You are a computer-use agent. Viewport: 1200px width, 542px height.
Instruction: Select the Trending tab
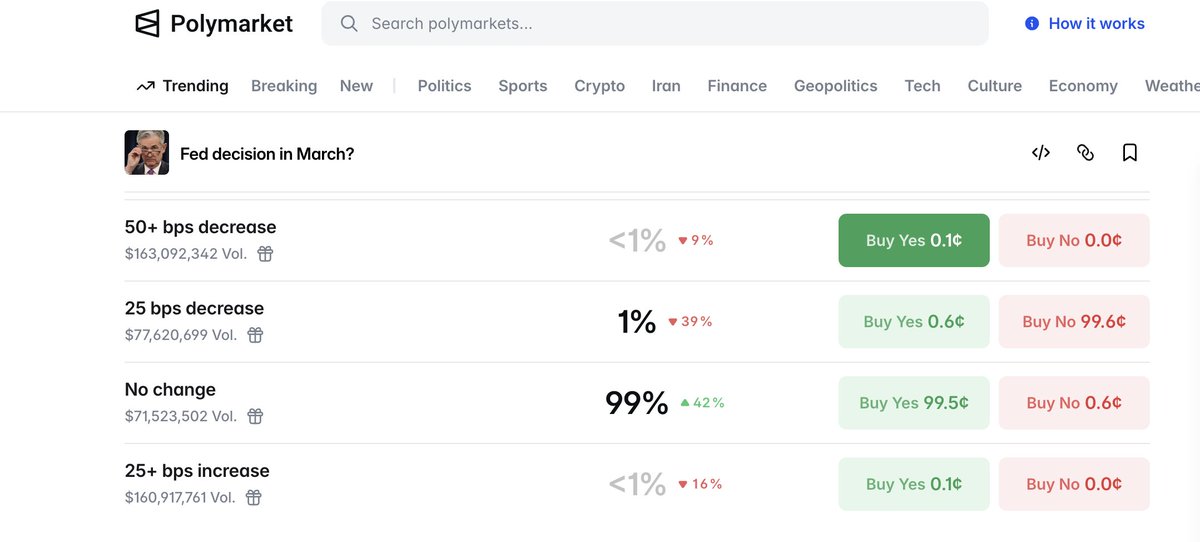(183, 86)
